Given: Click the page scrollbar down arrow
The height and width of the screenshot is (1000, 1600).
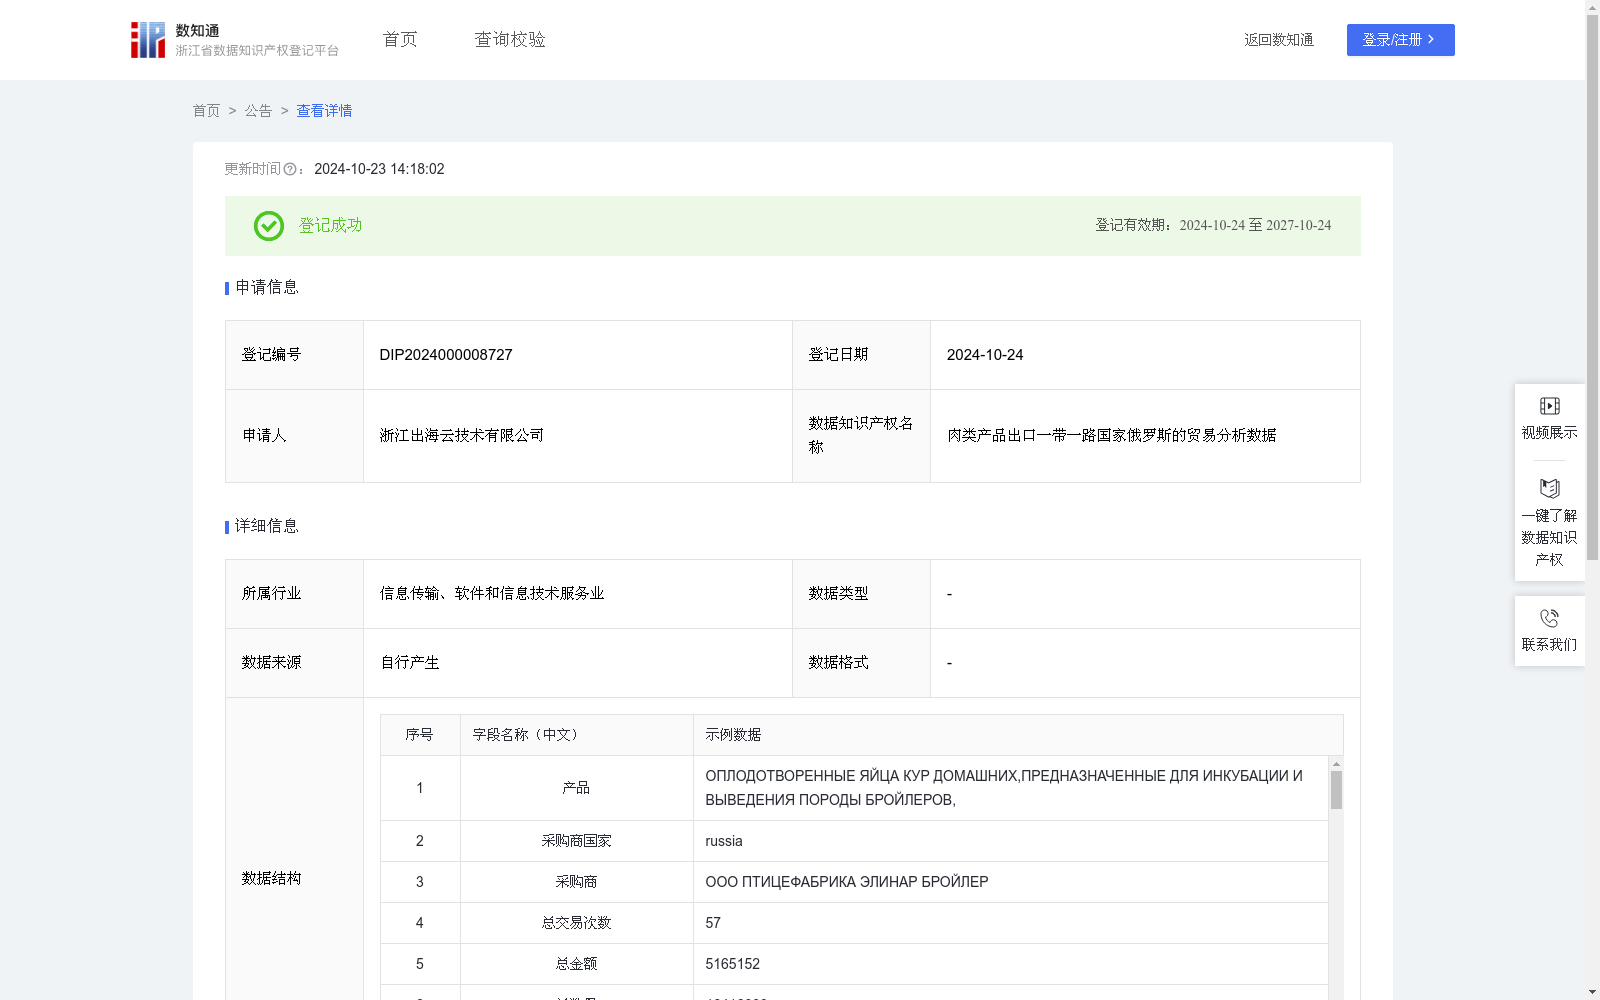Looking at the screenshot, I should coord(1592,993).
